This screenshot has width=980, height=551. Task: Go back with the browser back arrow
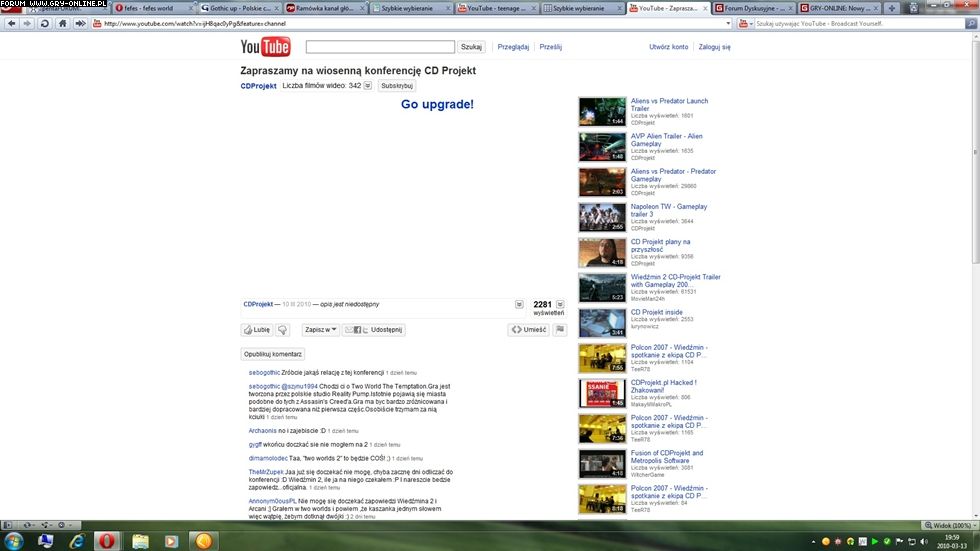[11, 23]
